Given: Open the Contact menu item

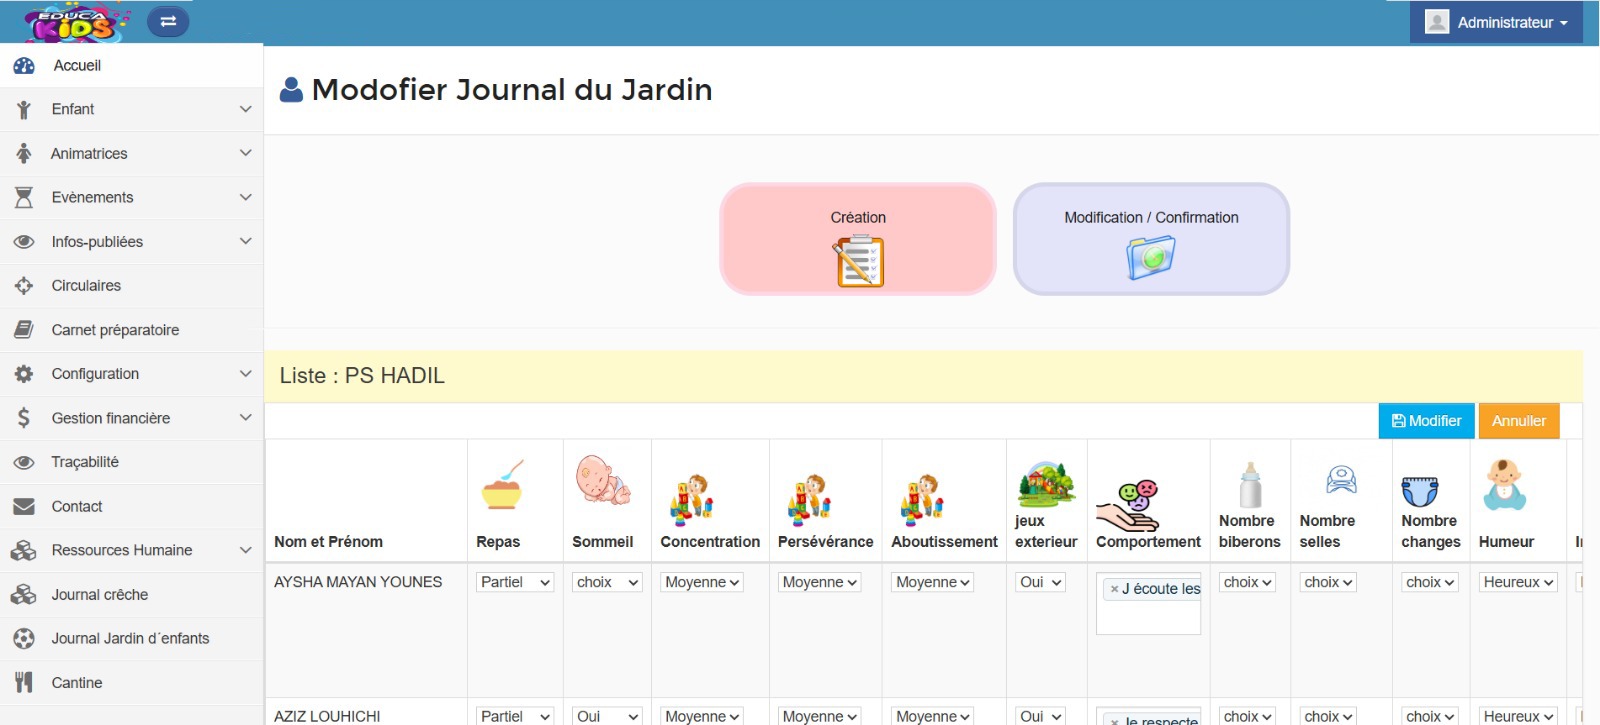Looking at the screenshot, I should (131, 507).
